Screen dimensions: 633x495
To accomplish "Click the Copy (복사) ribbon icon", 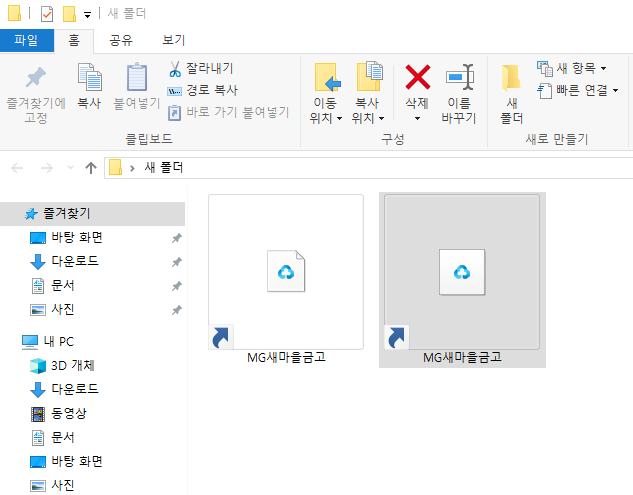I will (x=89, y=77).
